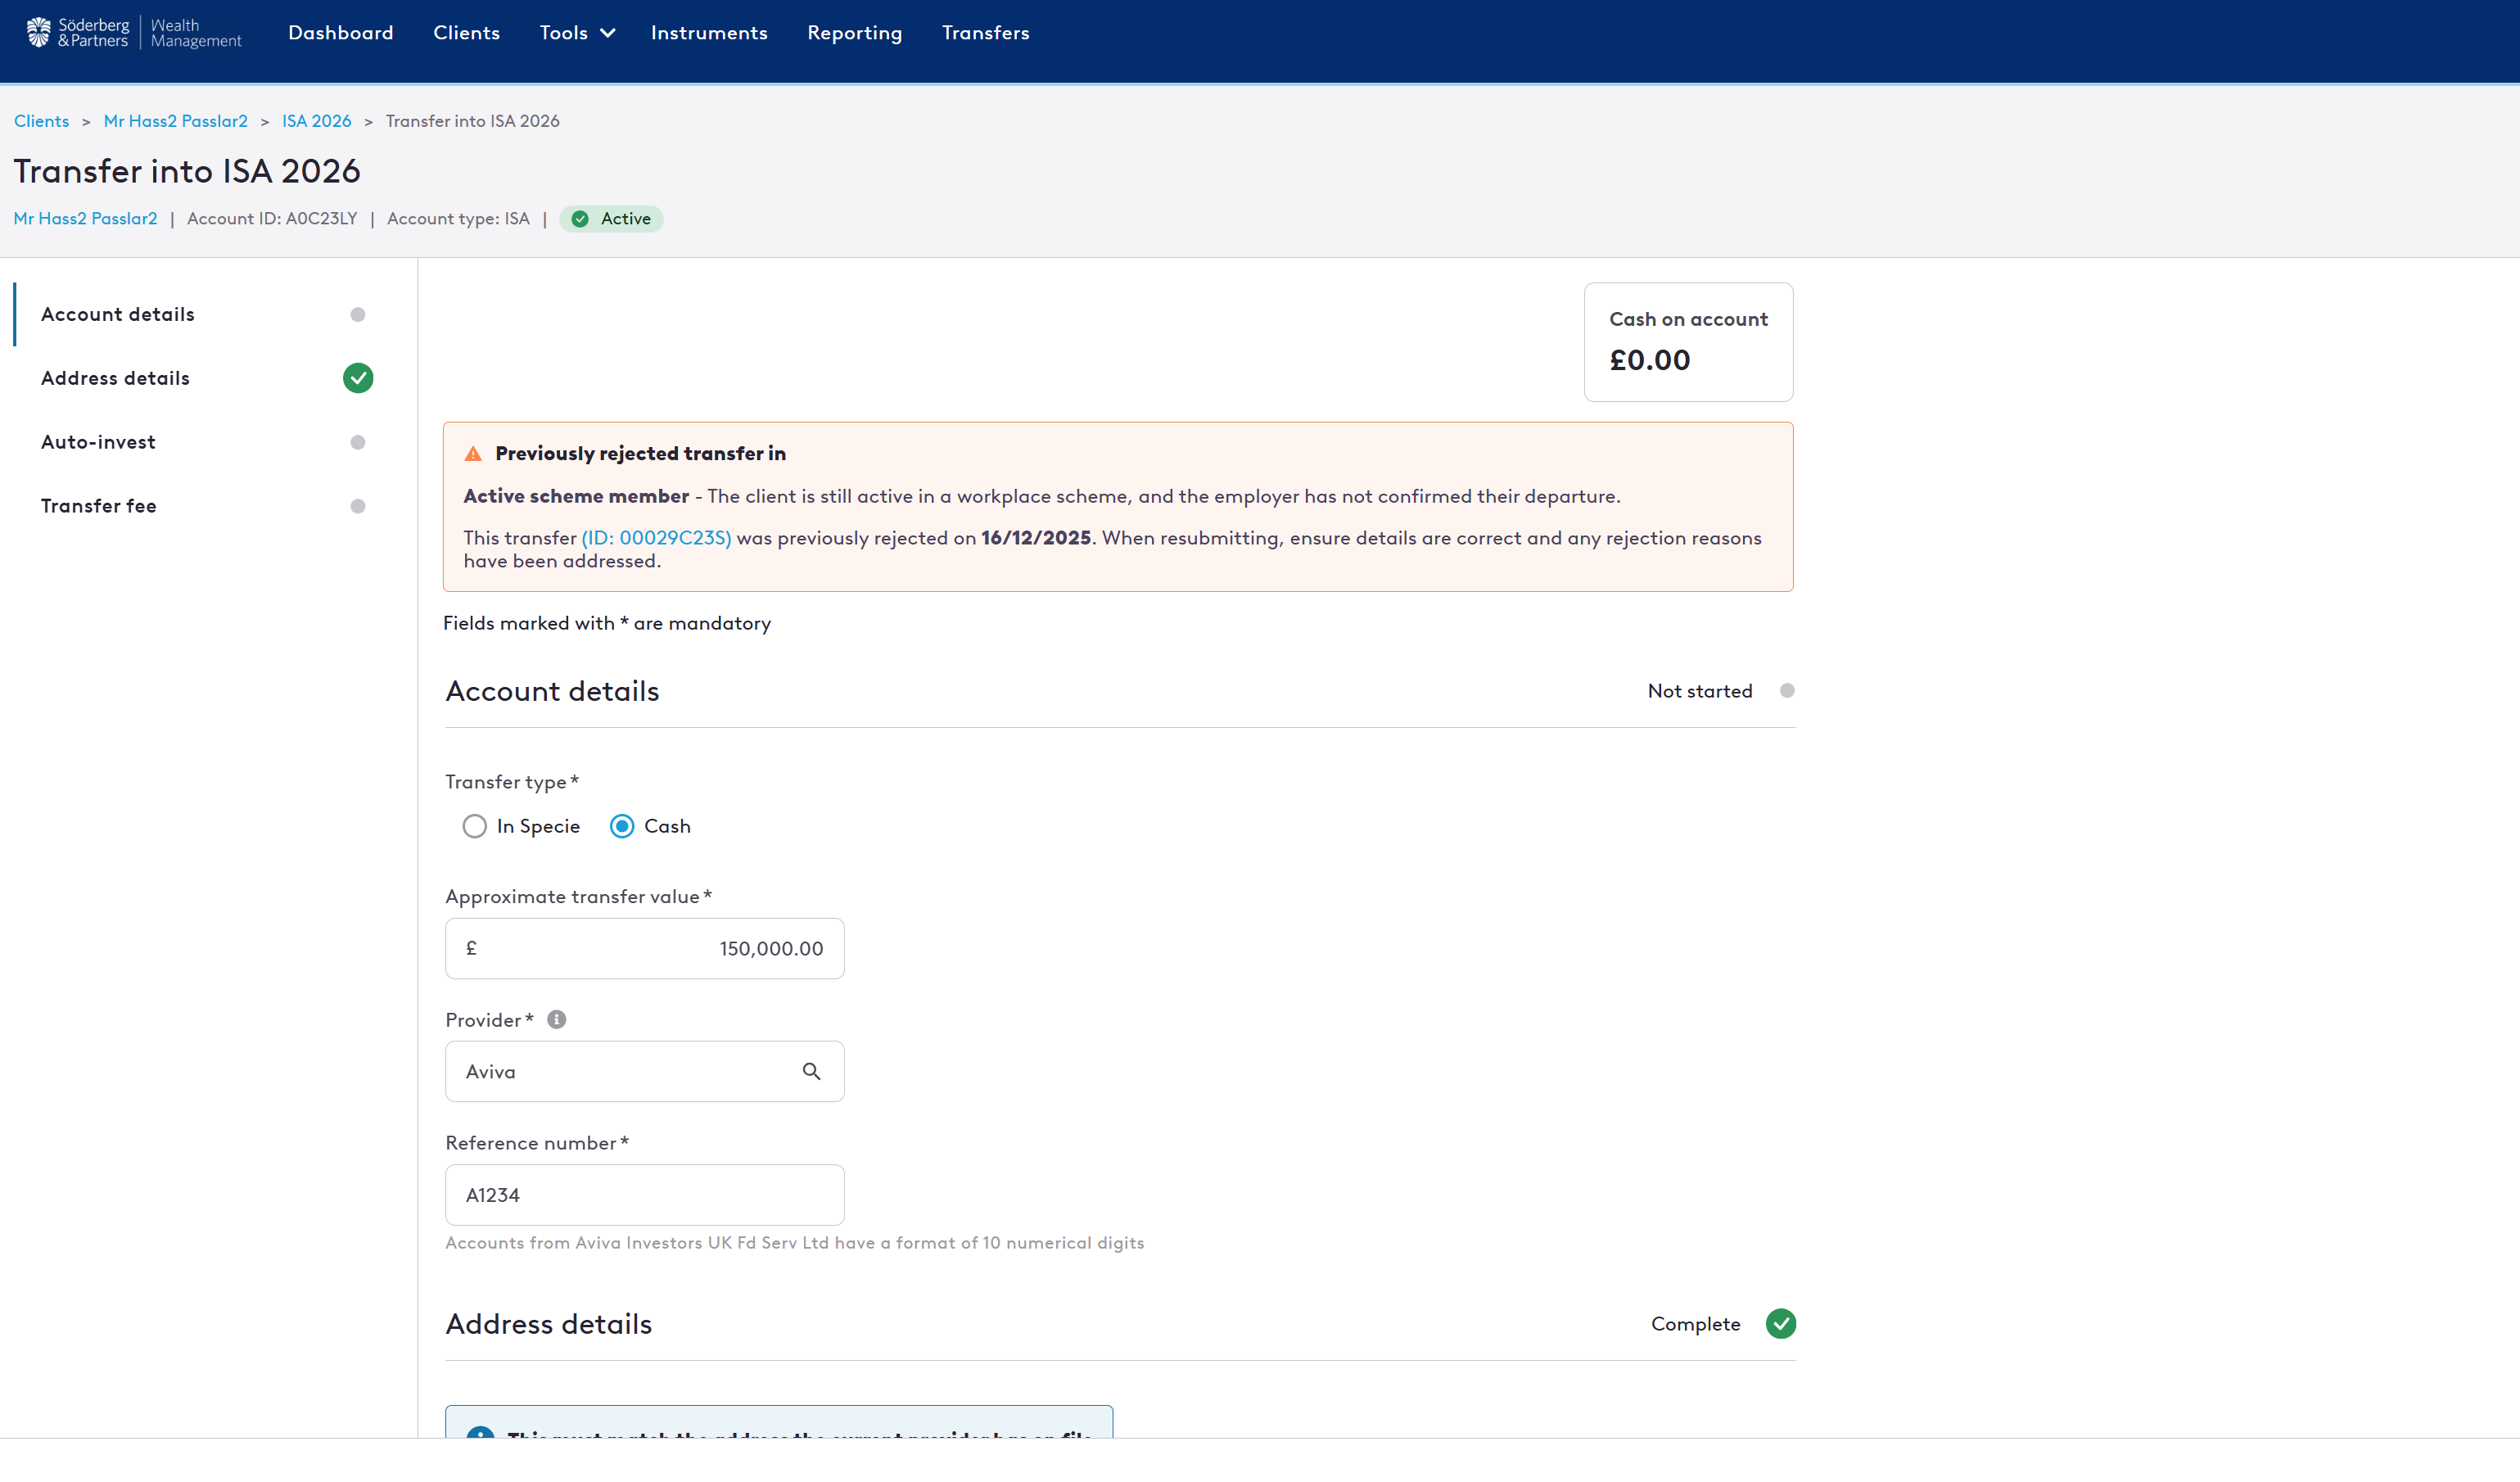Select the Cash transfer type
Image resolution: width=2520 pixels, height=1482 pixels.
(622, 826)
